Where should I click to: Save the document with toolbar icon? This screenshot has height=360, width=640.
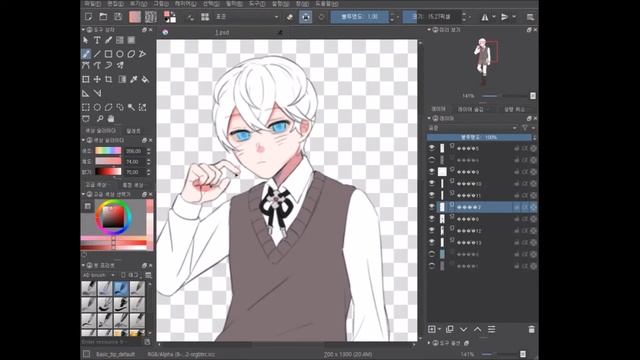(x=118, y=17)
